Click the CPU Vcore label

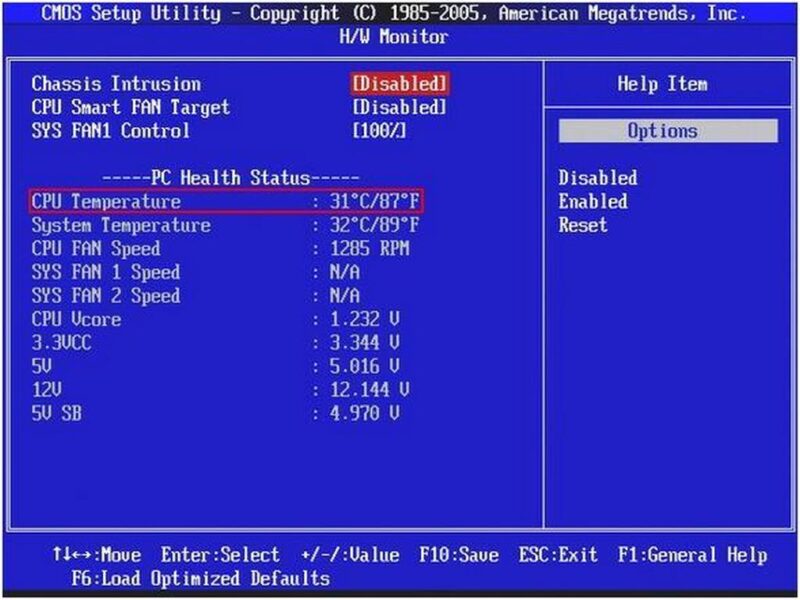coord(77,319)
